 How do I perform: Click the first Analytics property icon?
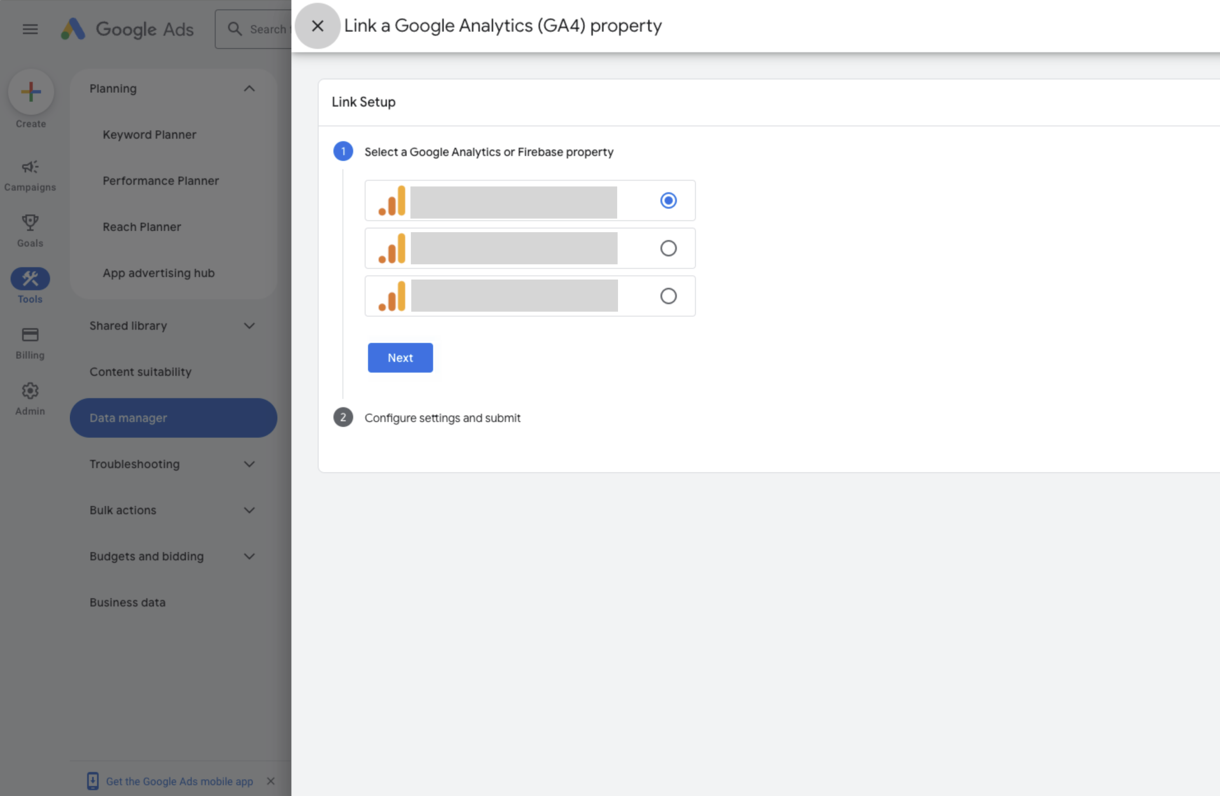point(392,201)
